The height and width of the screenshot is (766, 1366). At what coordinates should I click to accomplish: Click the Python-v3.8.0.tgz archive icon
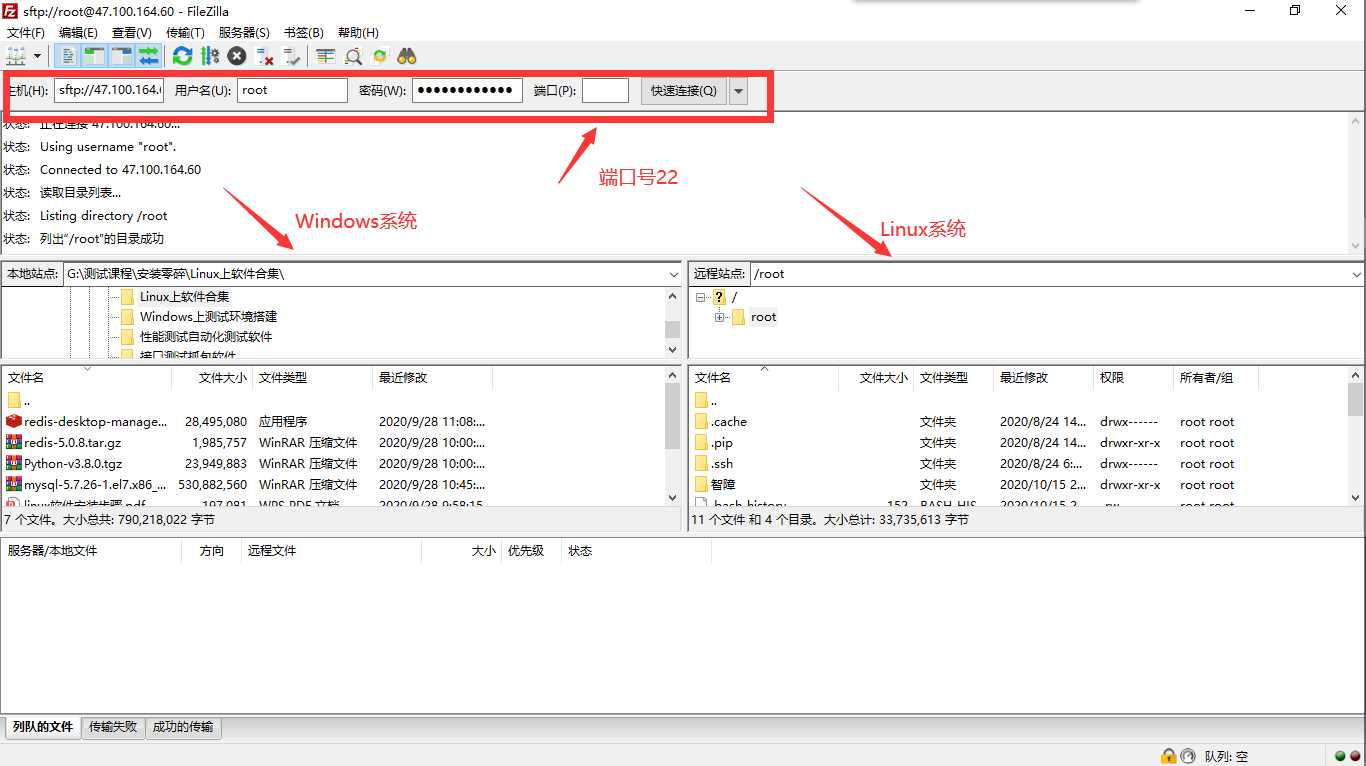click(14, 463)
